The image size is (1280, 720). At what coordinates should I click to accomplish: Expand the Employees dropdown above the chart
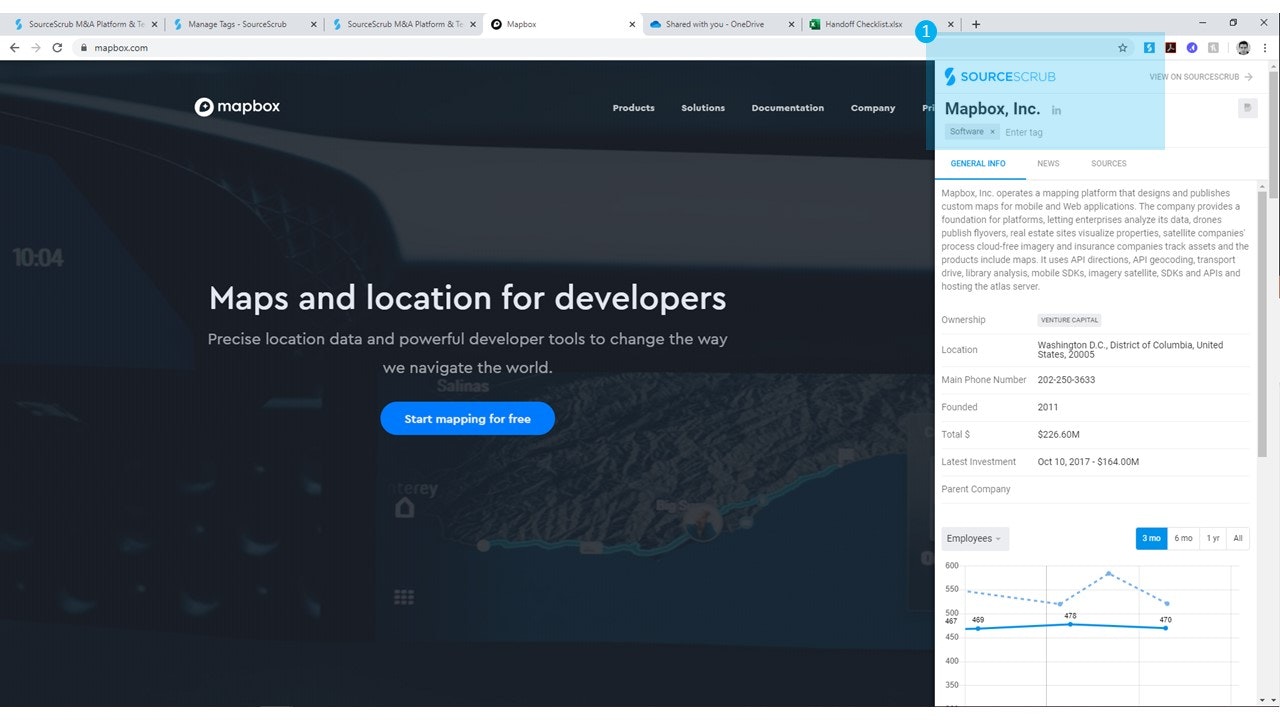[974, 538]
